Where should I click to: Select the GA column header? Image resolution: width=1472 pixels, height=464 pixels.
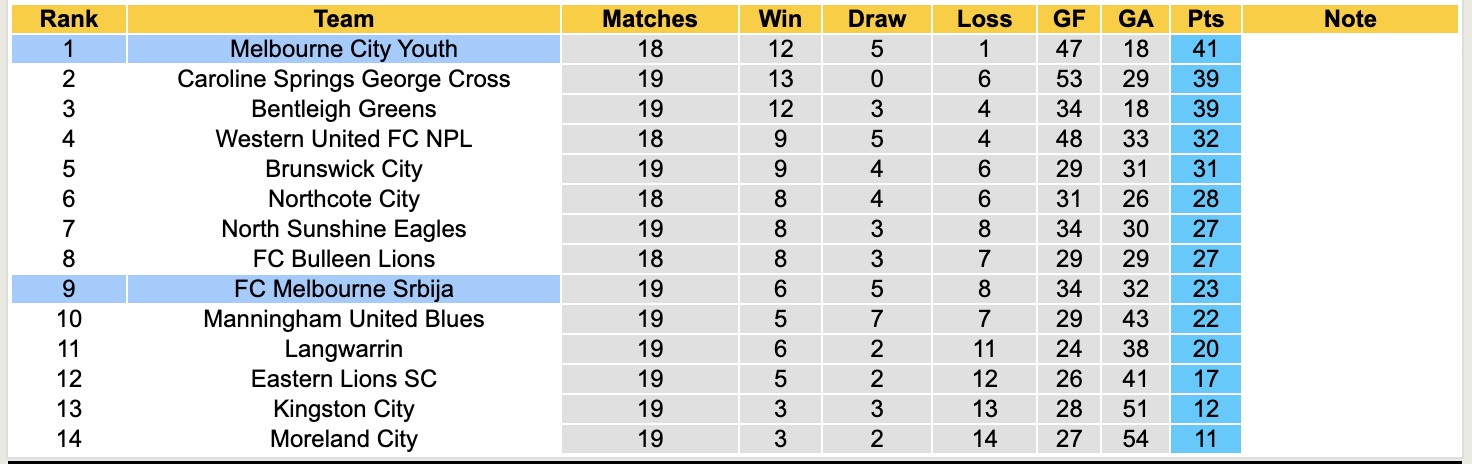pos(1136,19)
